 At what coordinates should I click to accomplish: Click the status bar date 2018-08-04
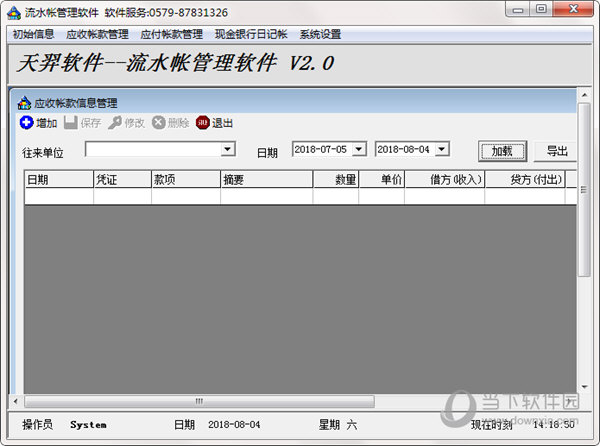(234, 425)
